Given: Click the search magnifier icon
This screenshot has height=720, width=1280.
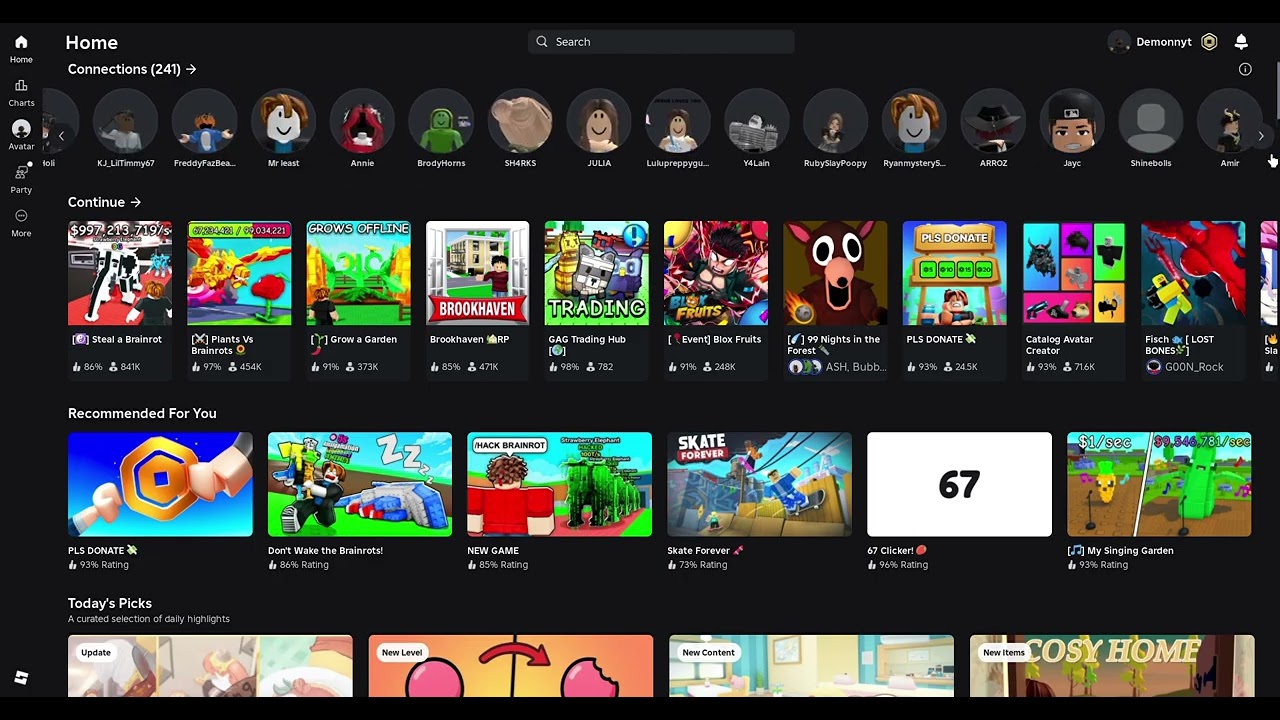Looking at the screenshot, I should (542, 42).
